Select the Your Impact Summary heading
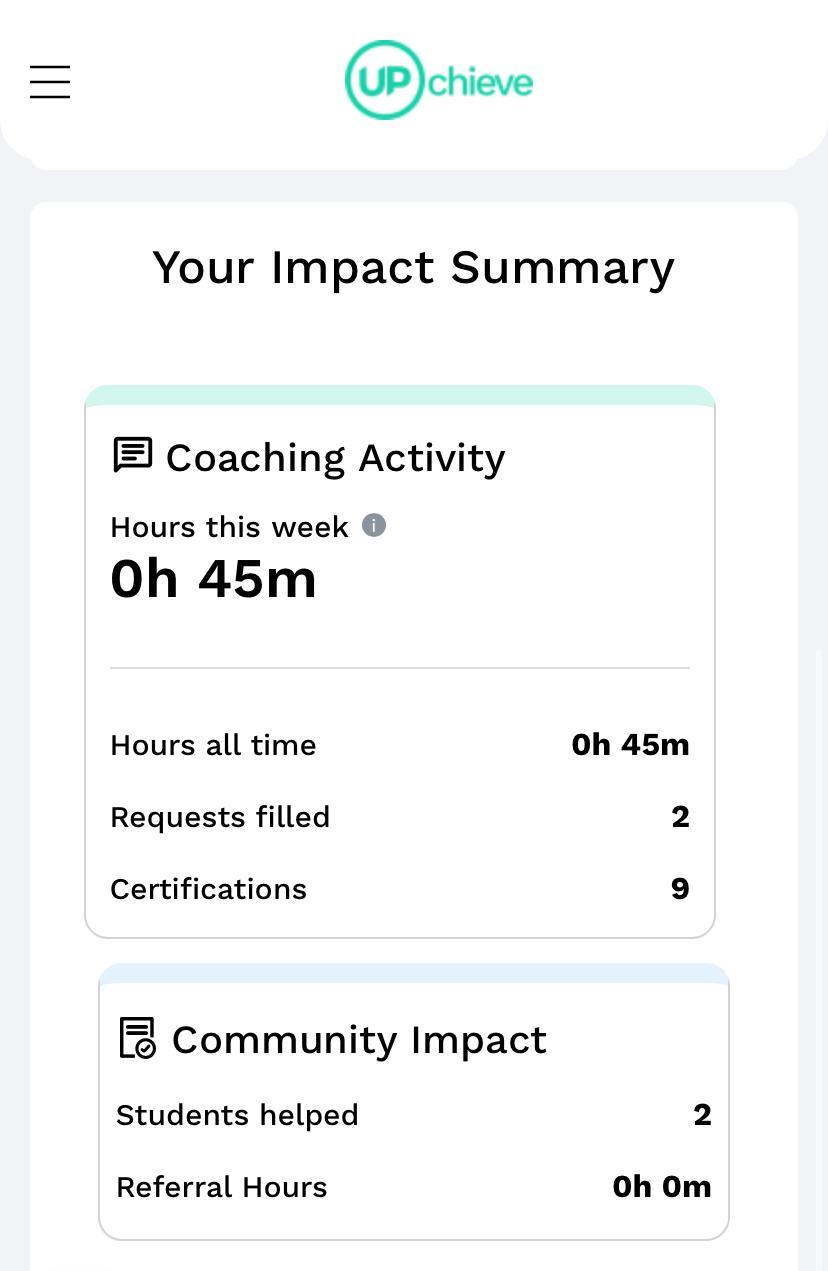This screenshot has width=828, height=1271. tap(413, 268)
